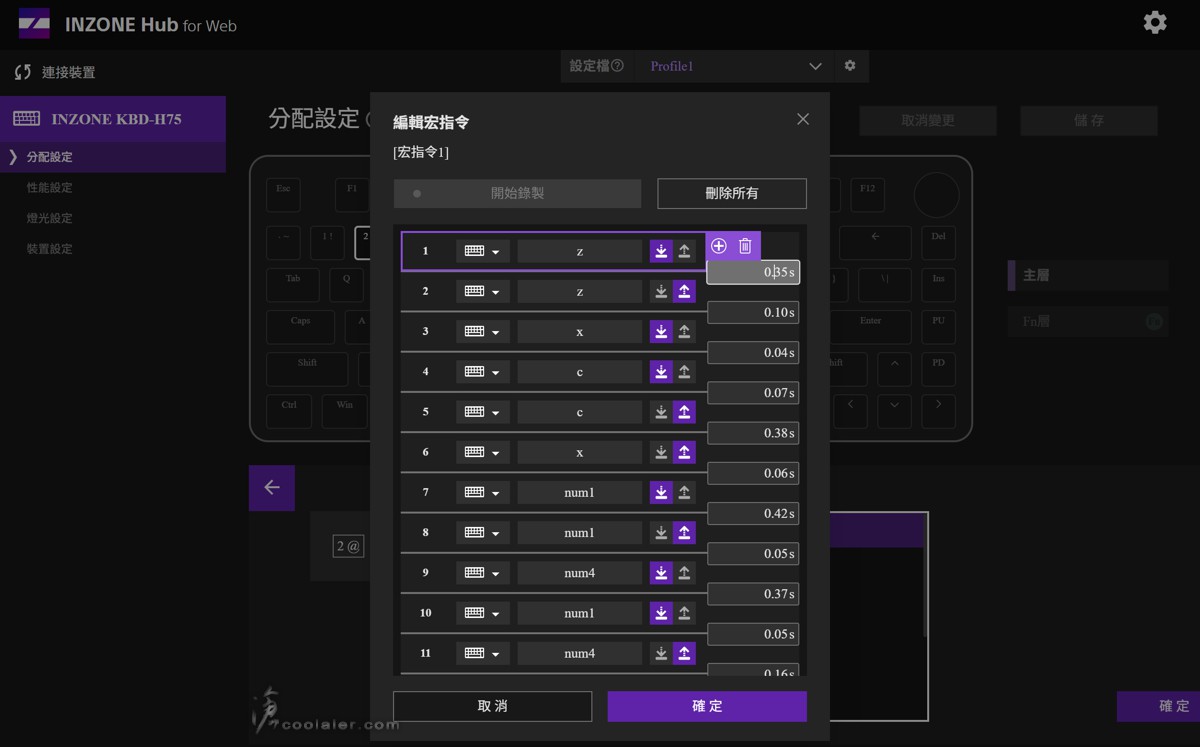
Task: Click 確定 button in macro dialog
Action: (x=707, y=706)
